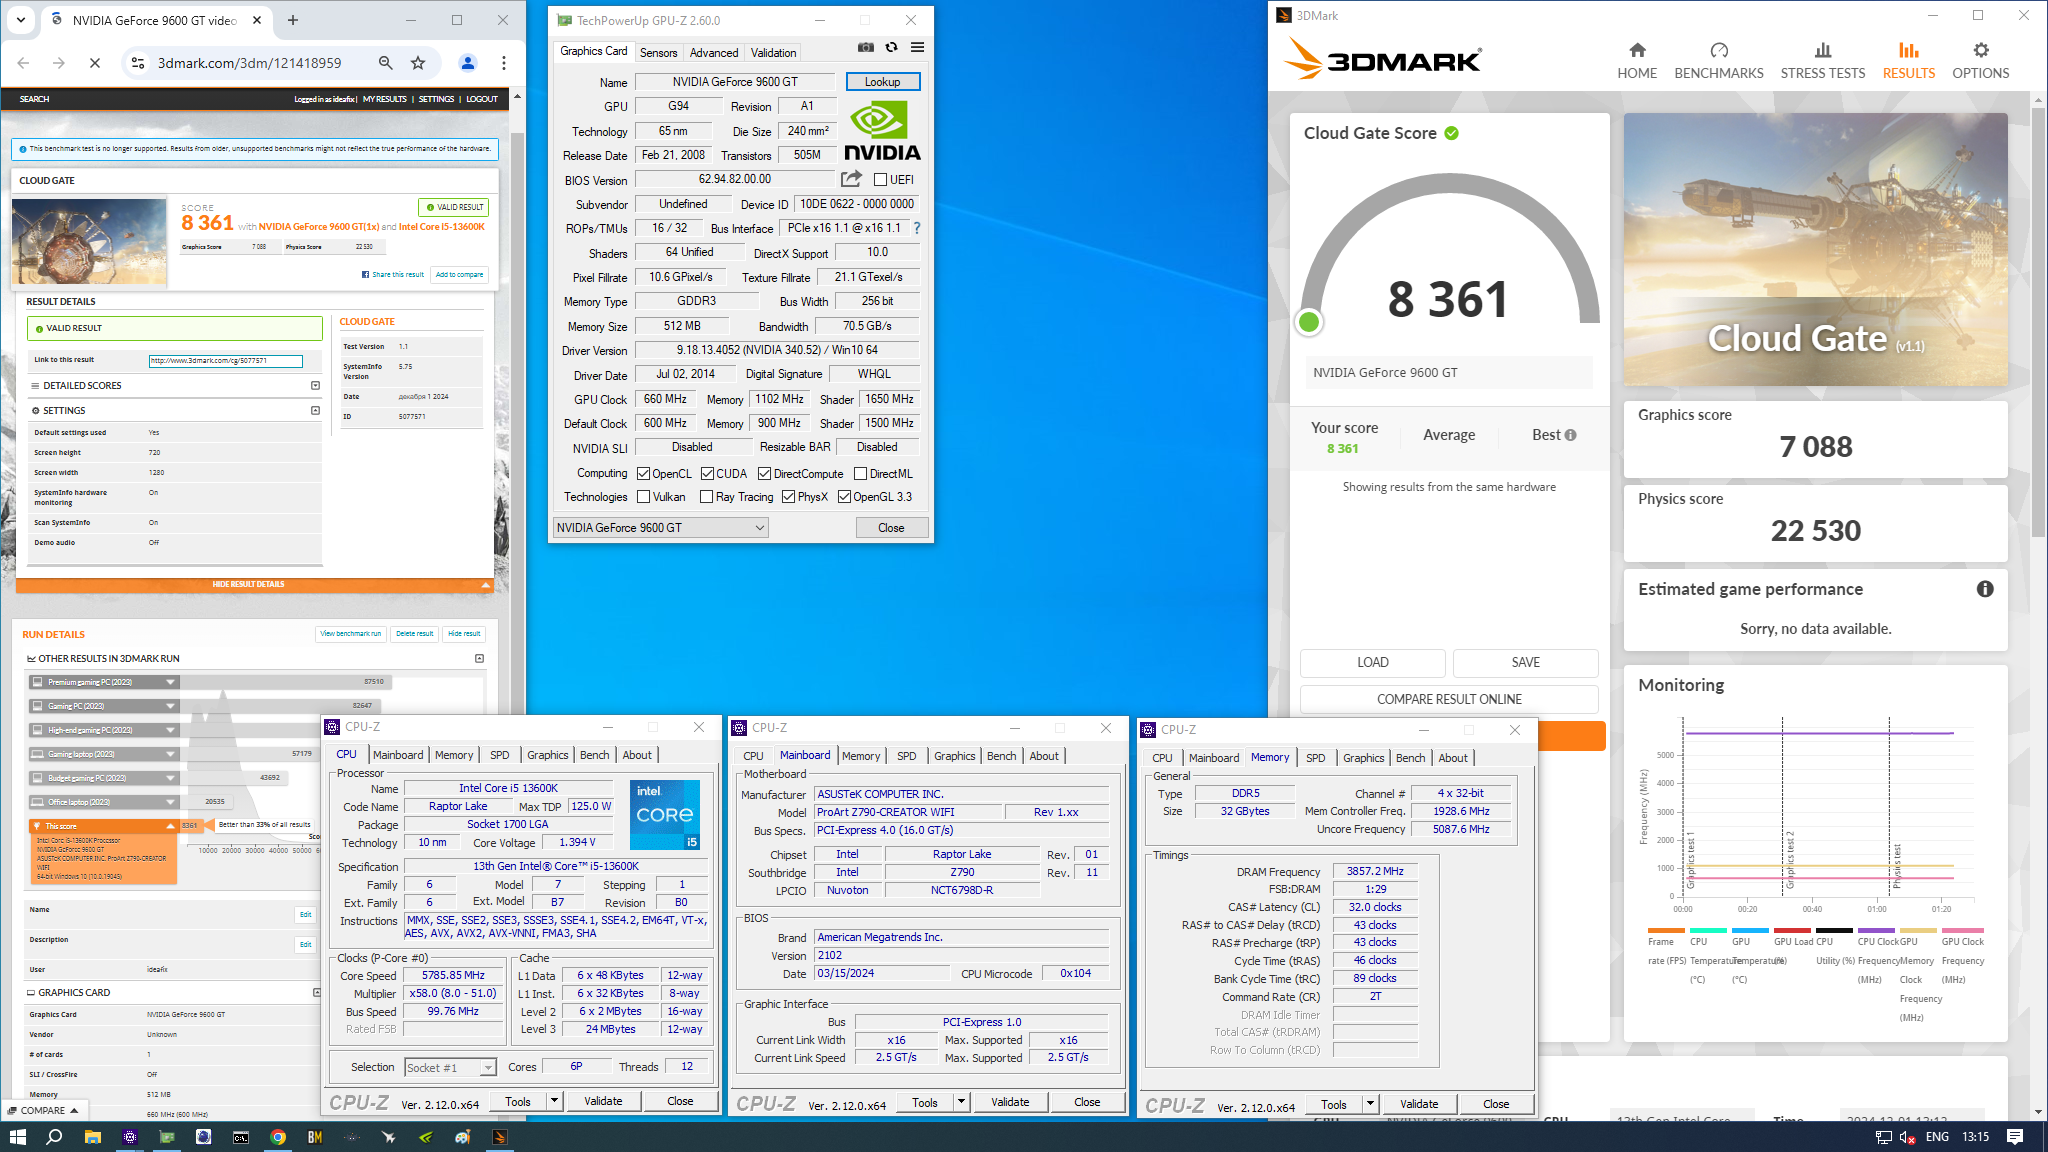This screenshot has width=2048, height=1152.
Task: Open File Explorer from taskbar
Action: pyautogui.click(x=92, y=1137)
